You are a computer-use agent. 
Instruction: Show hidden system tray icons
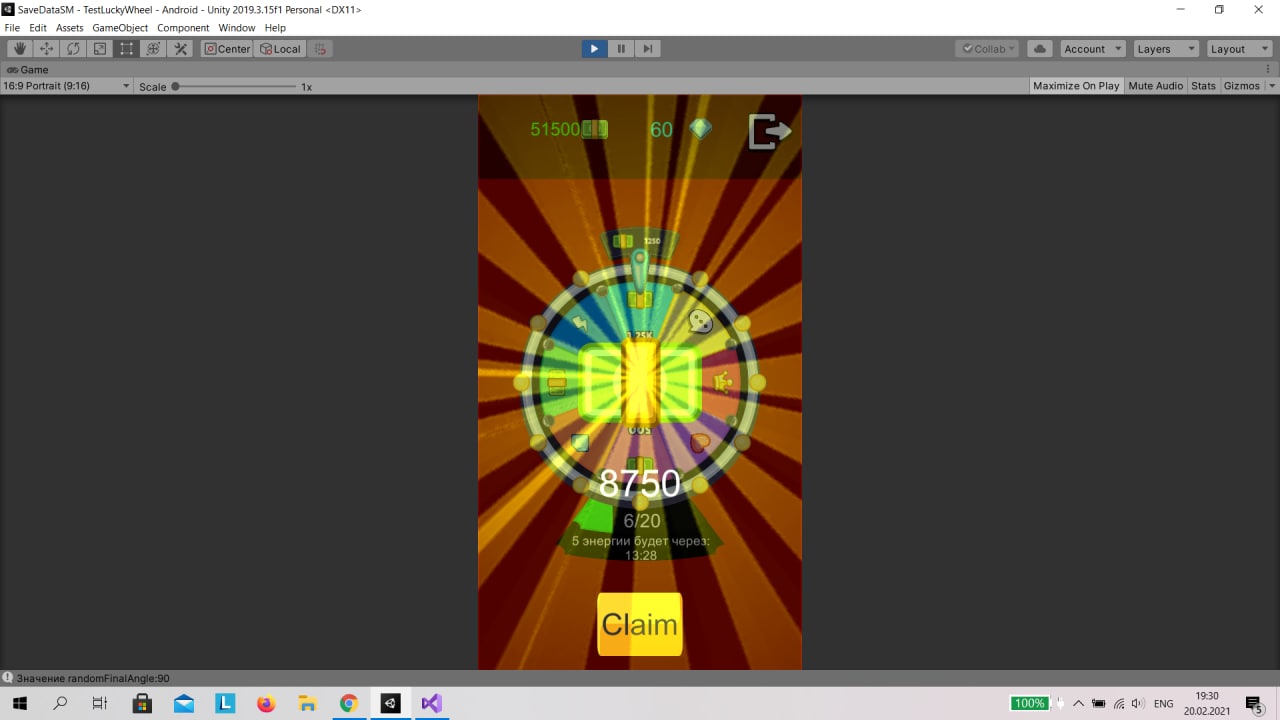point(1078,703)
